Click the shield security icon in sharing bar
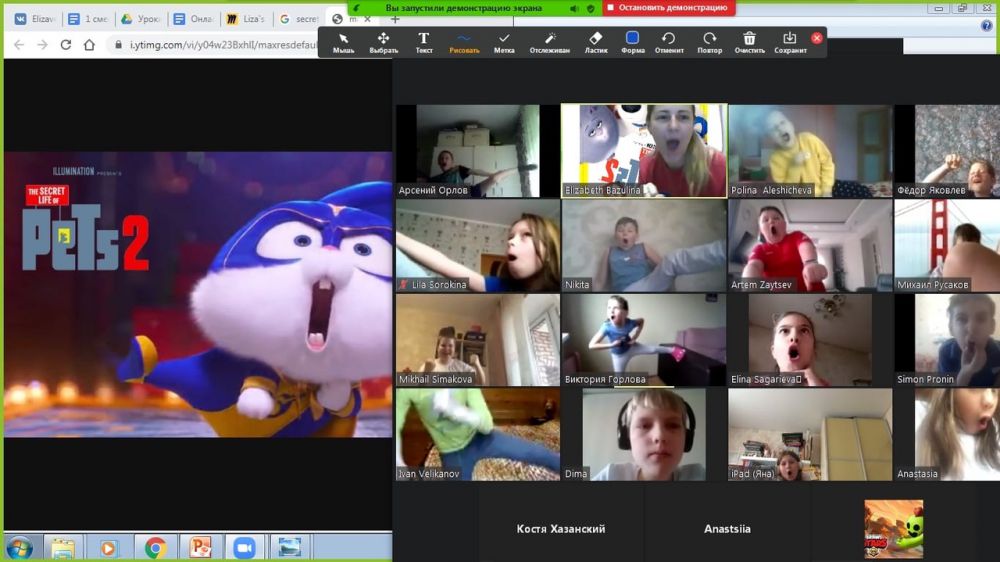The image size is (1000, 562). pyautogui.click(x=591, y=8)
